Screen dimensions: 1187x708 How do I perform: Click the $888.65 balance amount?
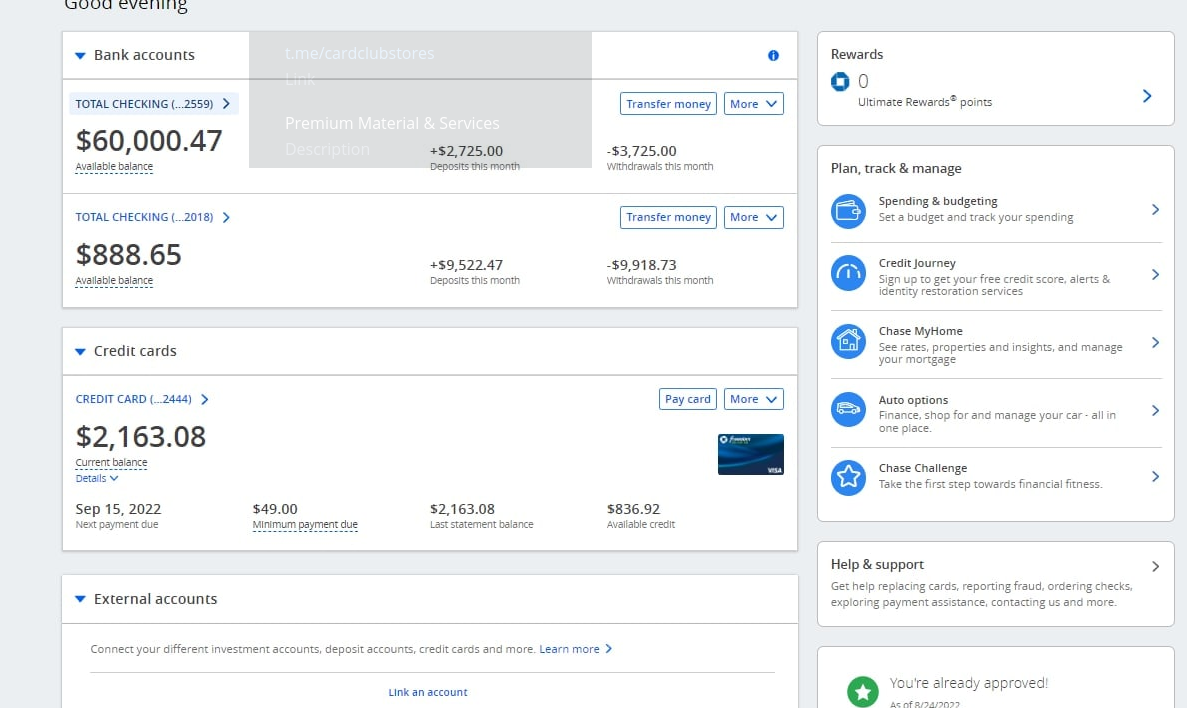point(129,255)
